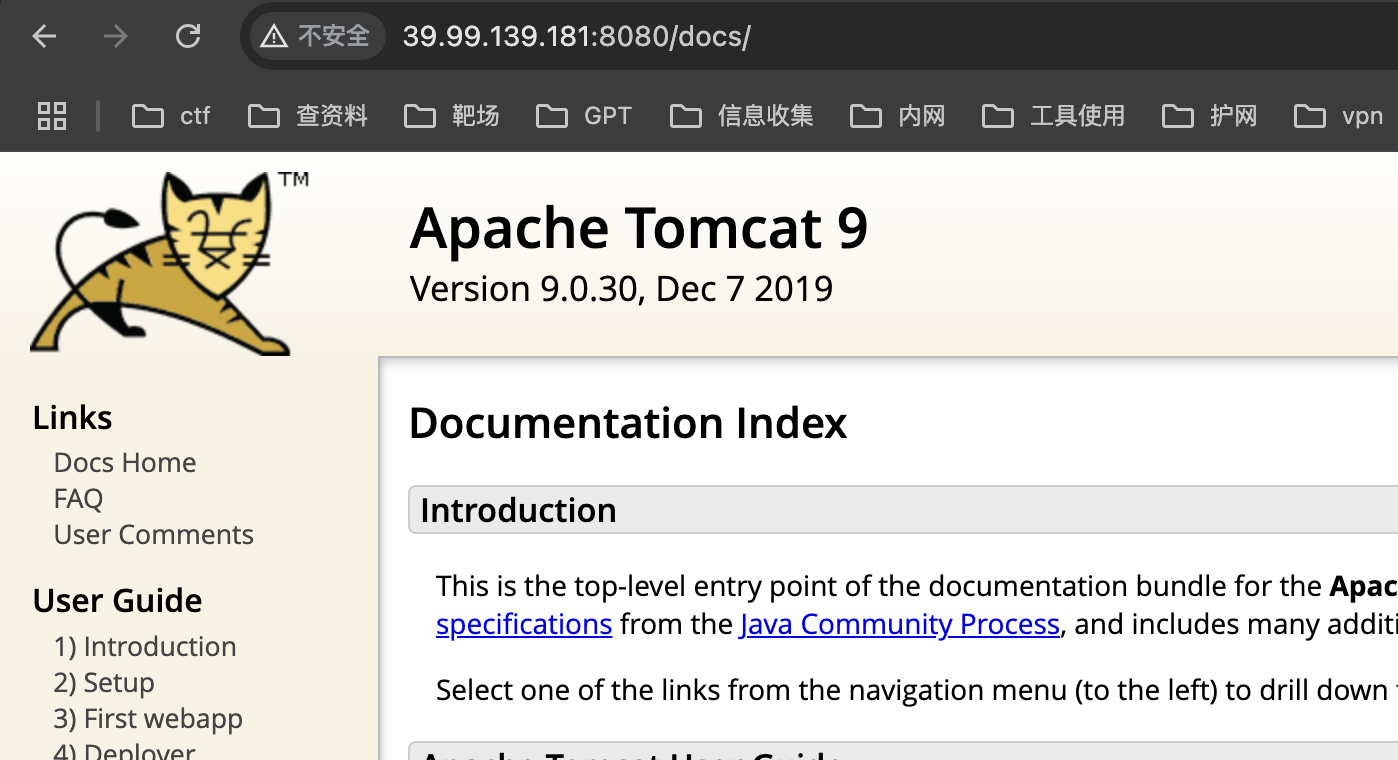1398x760 pixels.
Task: Click the Documentation Index heading
Action: tap(628, 423)
